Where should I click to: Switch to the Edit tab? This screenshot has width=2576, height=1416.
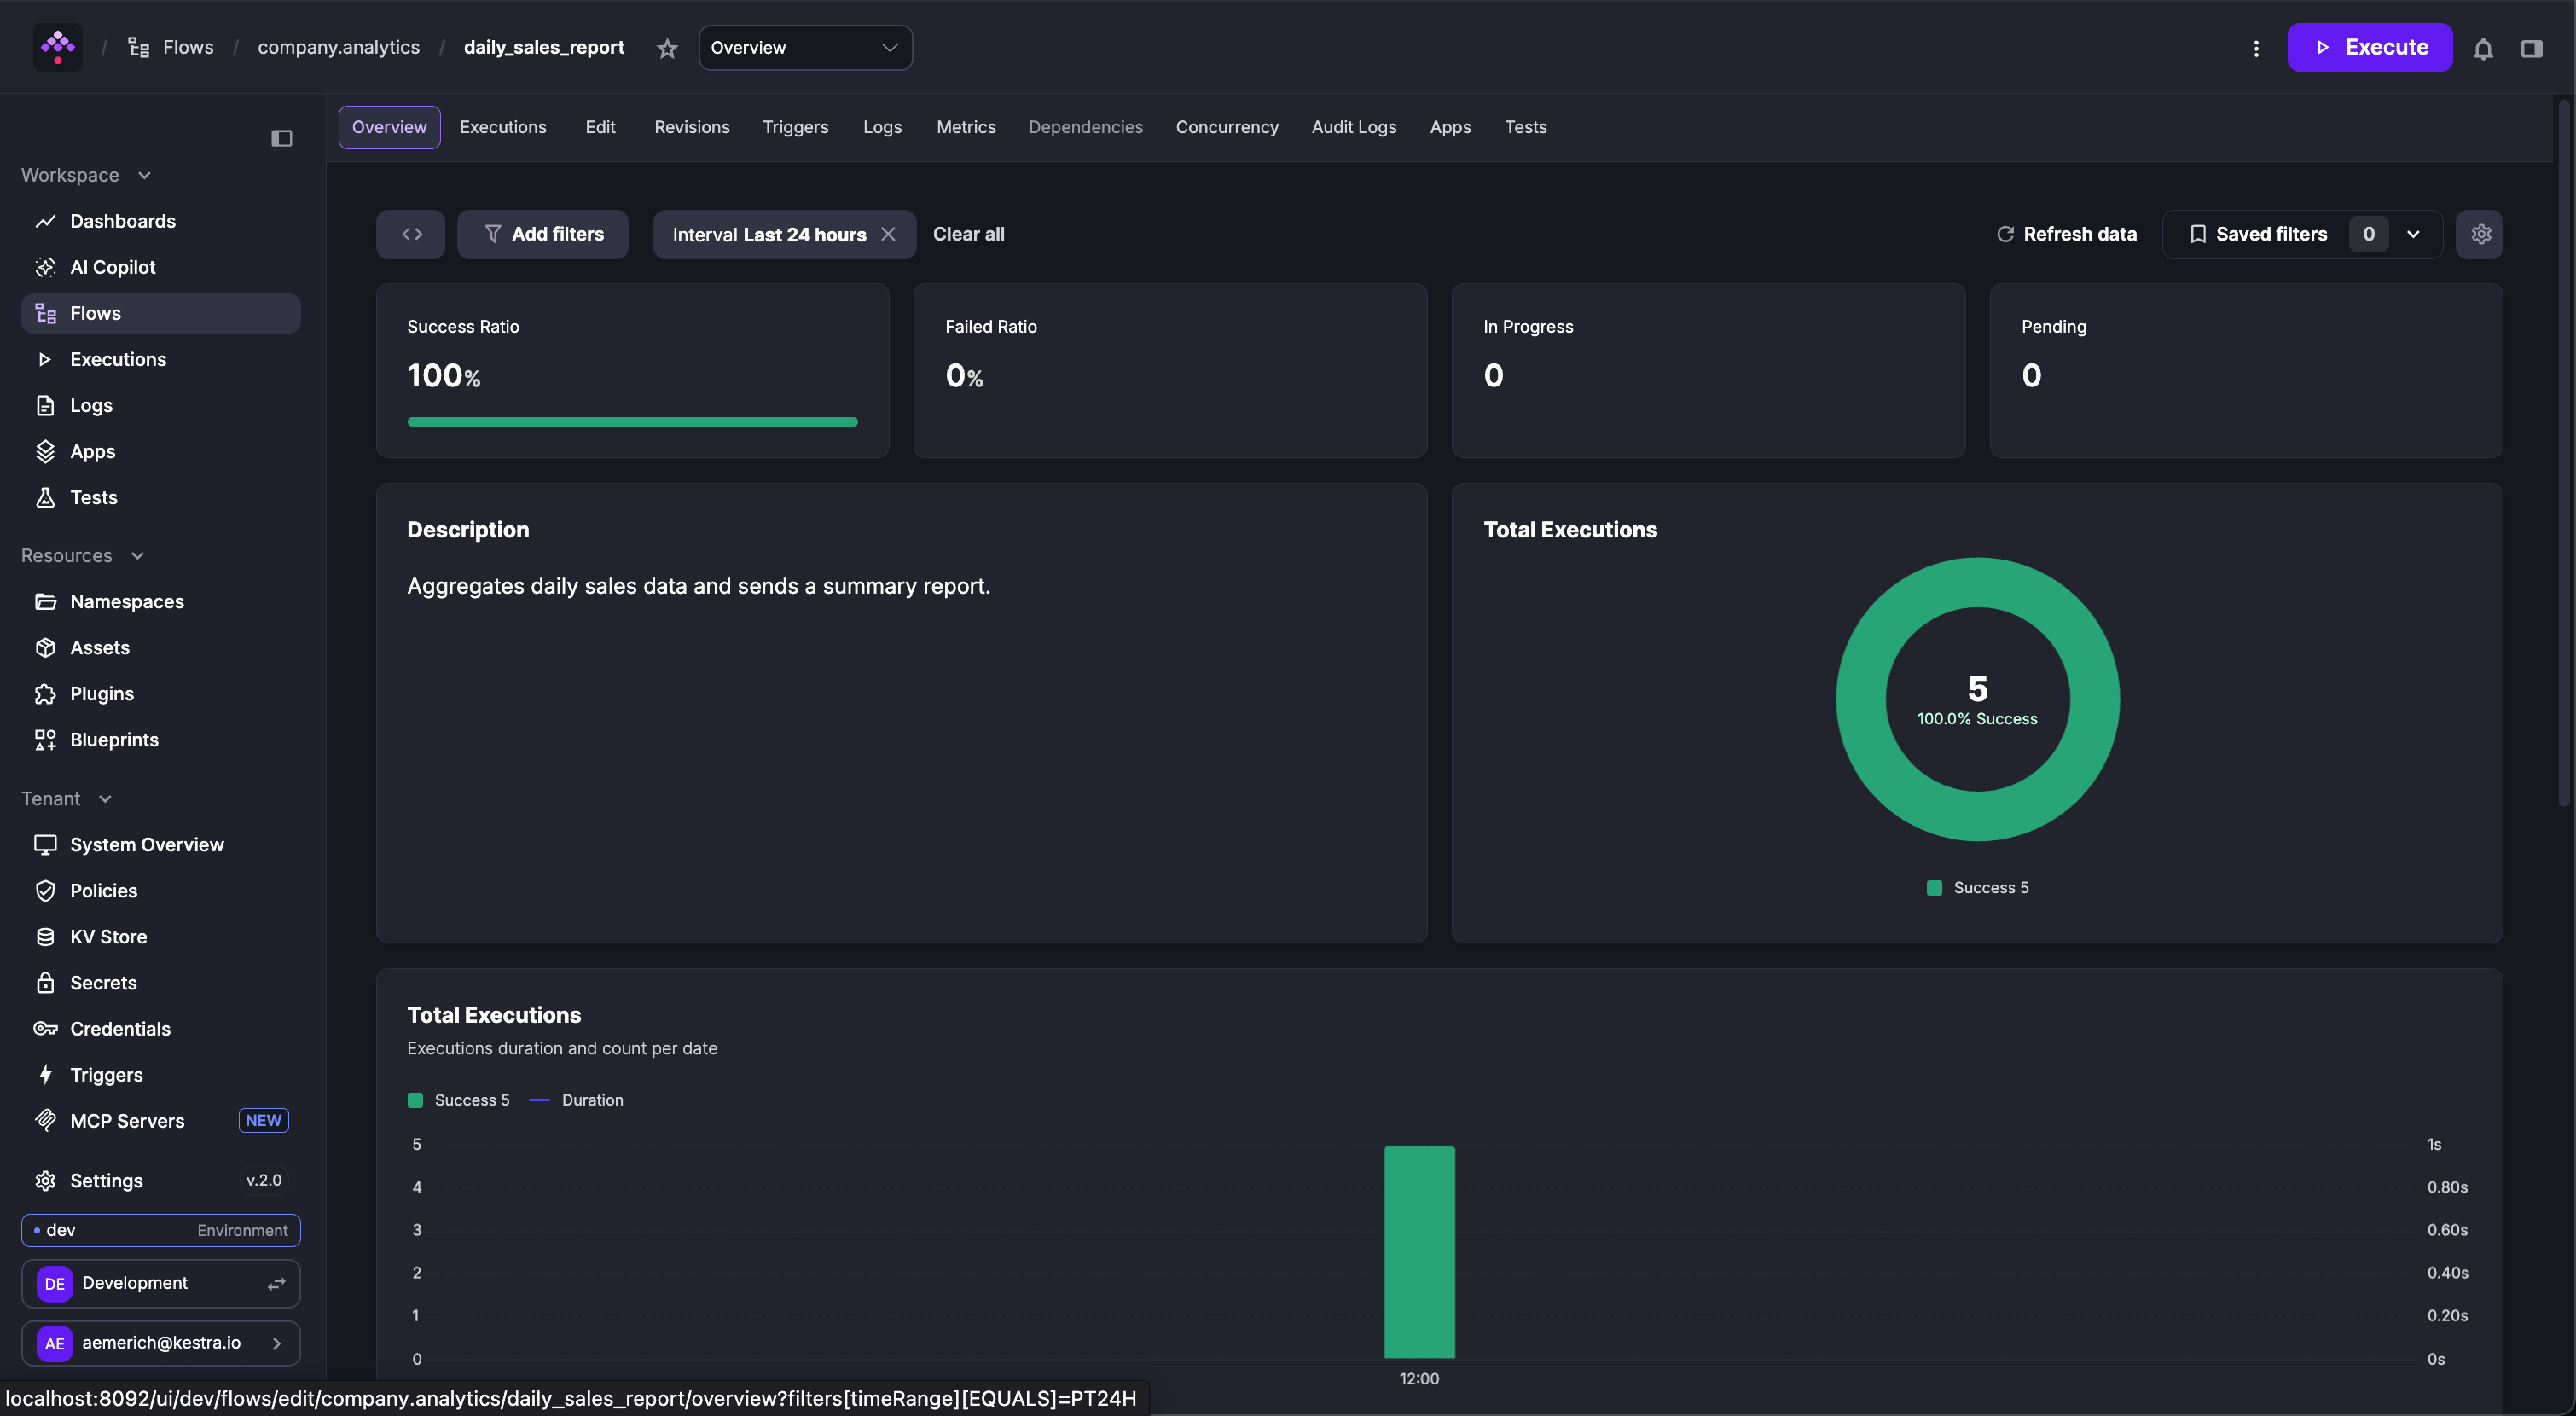pyautogui.click(x=600, y=127)
